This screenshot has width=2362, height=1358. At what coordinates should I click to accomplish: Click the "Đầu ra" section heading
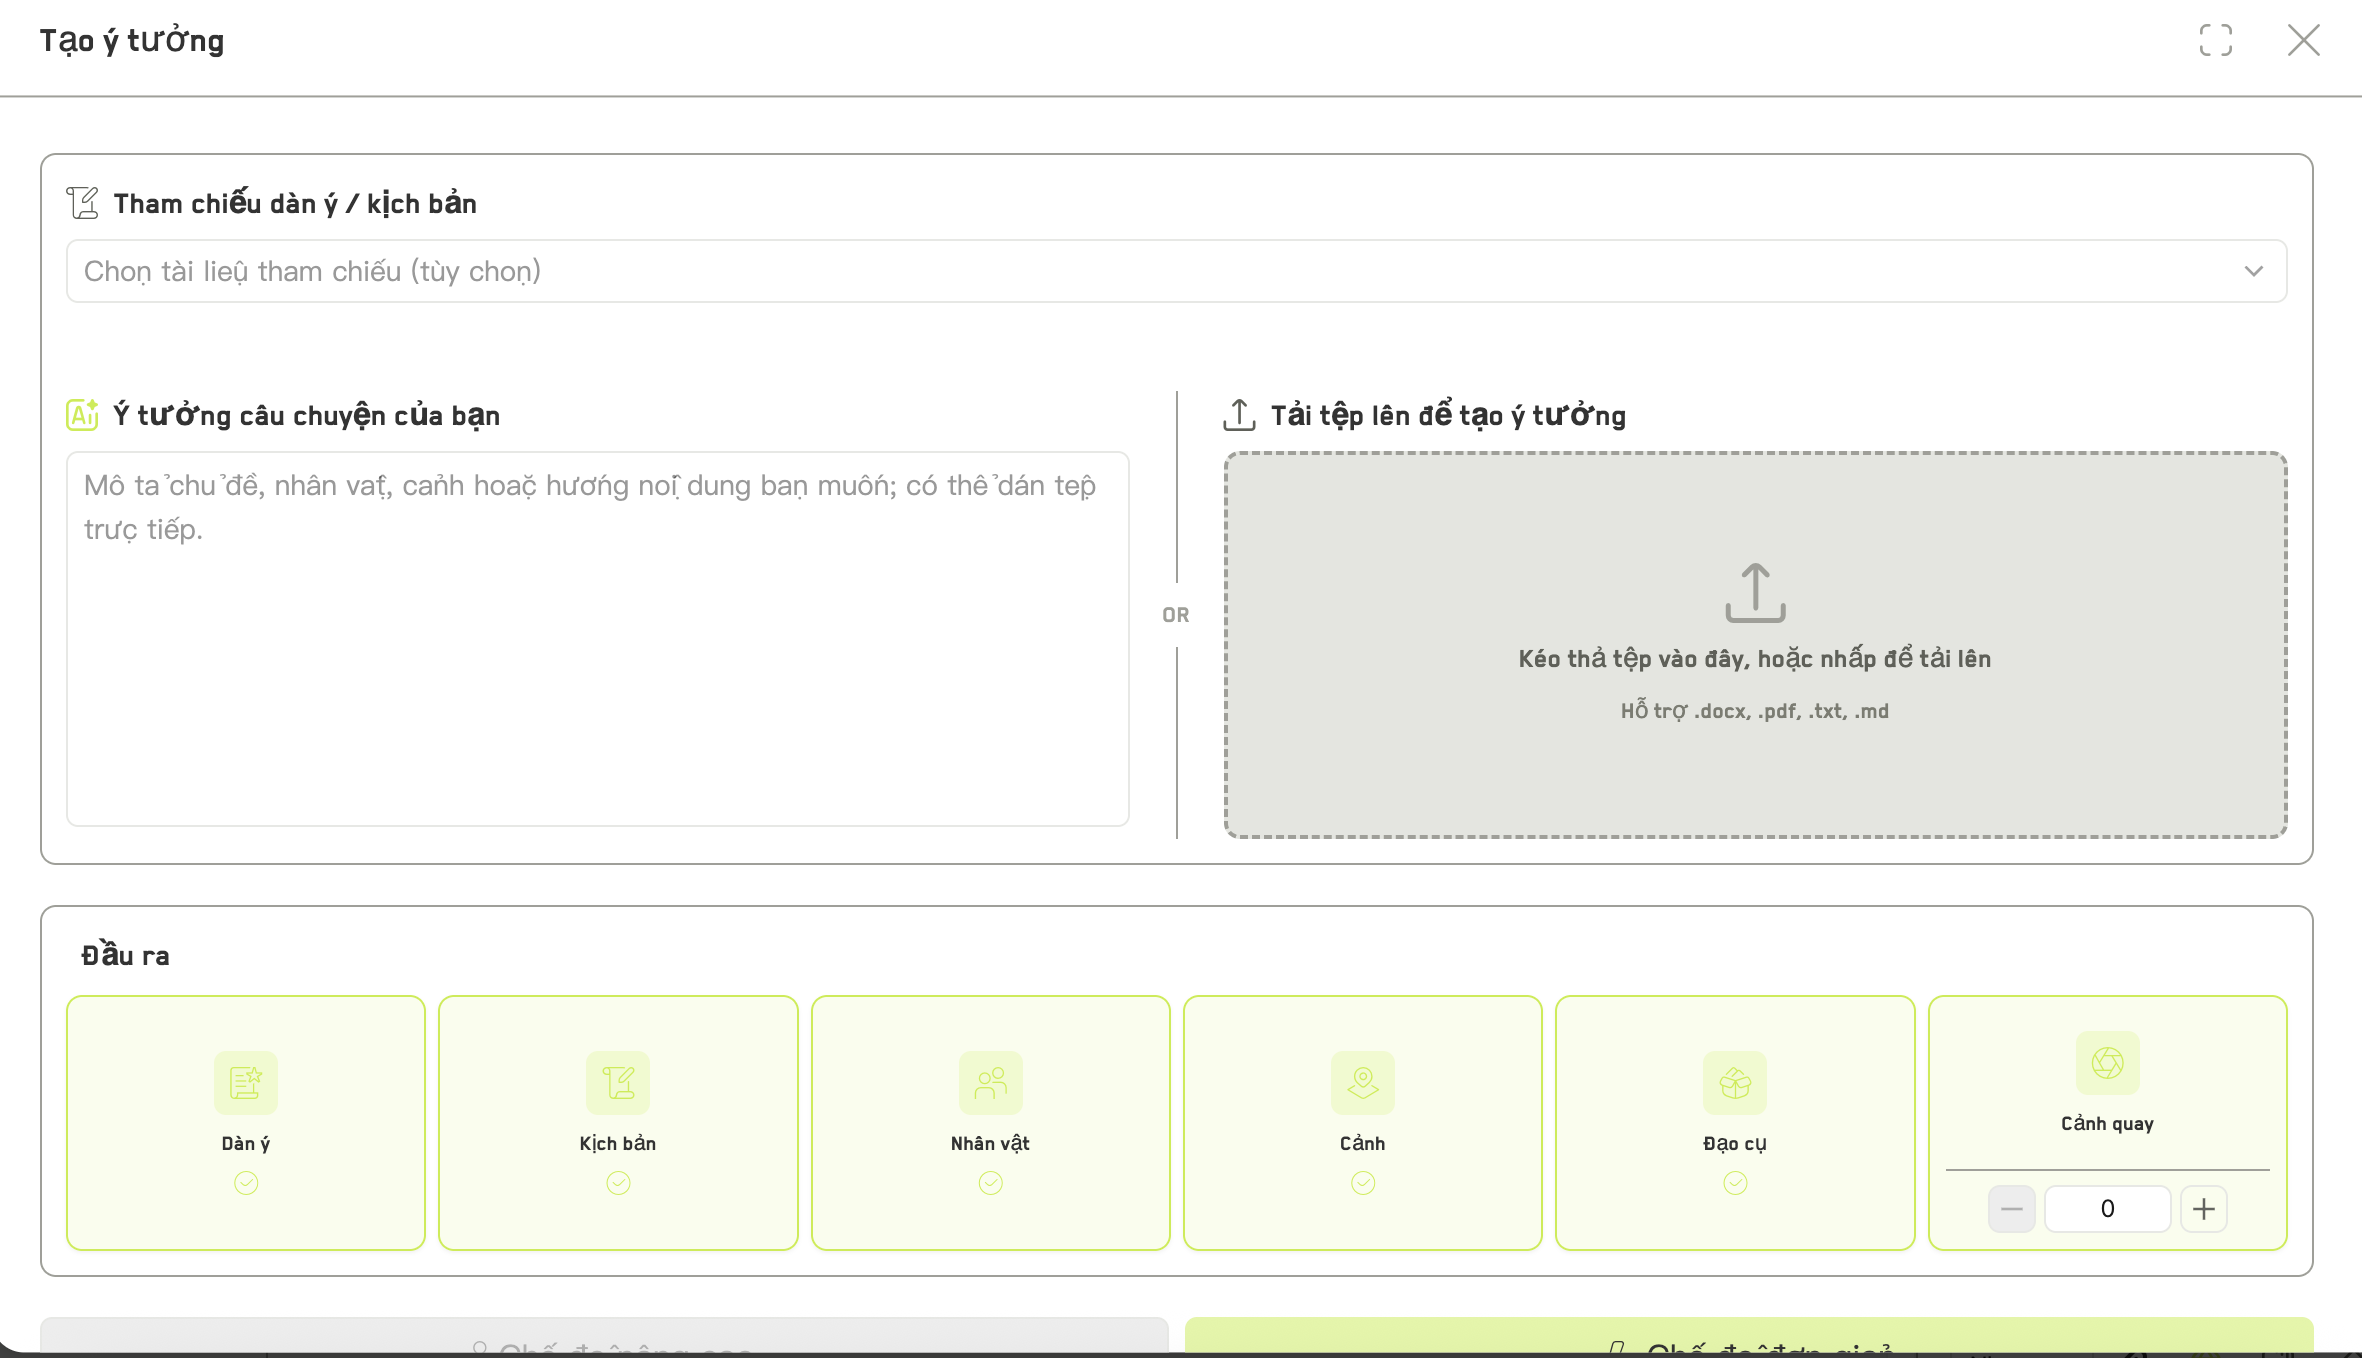(126, 955)
